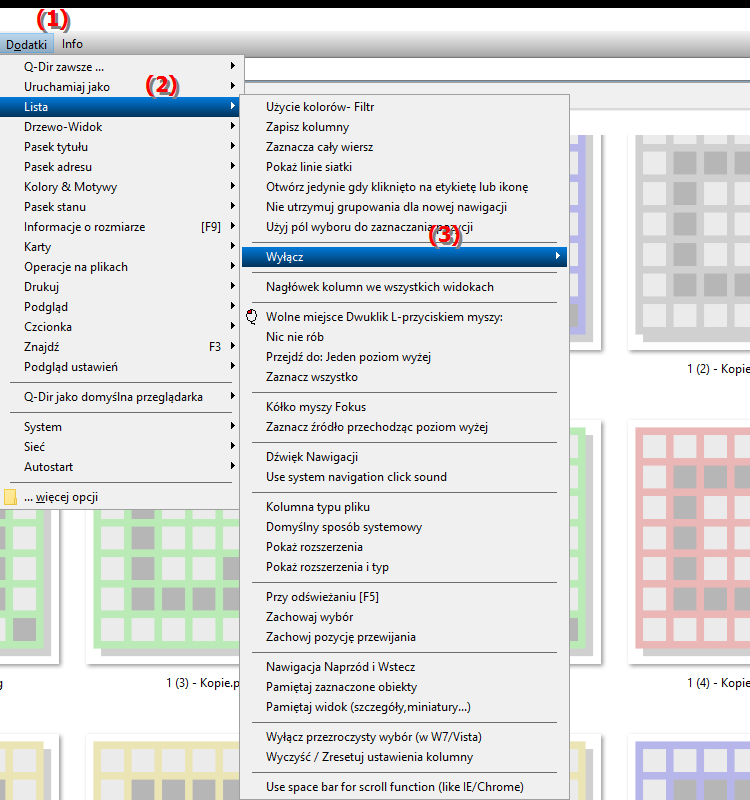Select Pokaż rozszerzenia i typ option
Viewport: 750px width, 800px height.
pos(405,567)
